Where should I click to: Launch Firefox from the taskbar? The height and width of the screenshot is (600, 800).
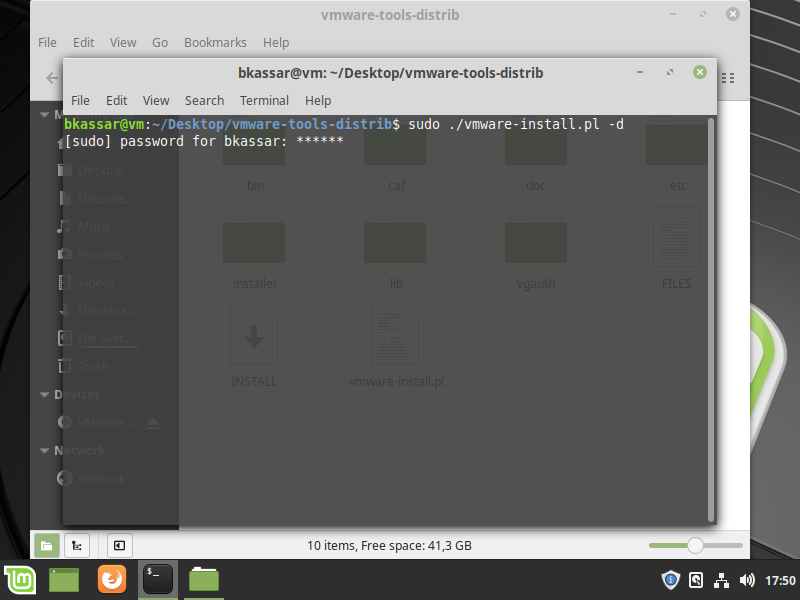coord(112,580)
